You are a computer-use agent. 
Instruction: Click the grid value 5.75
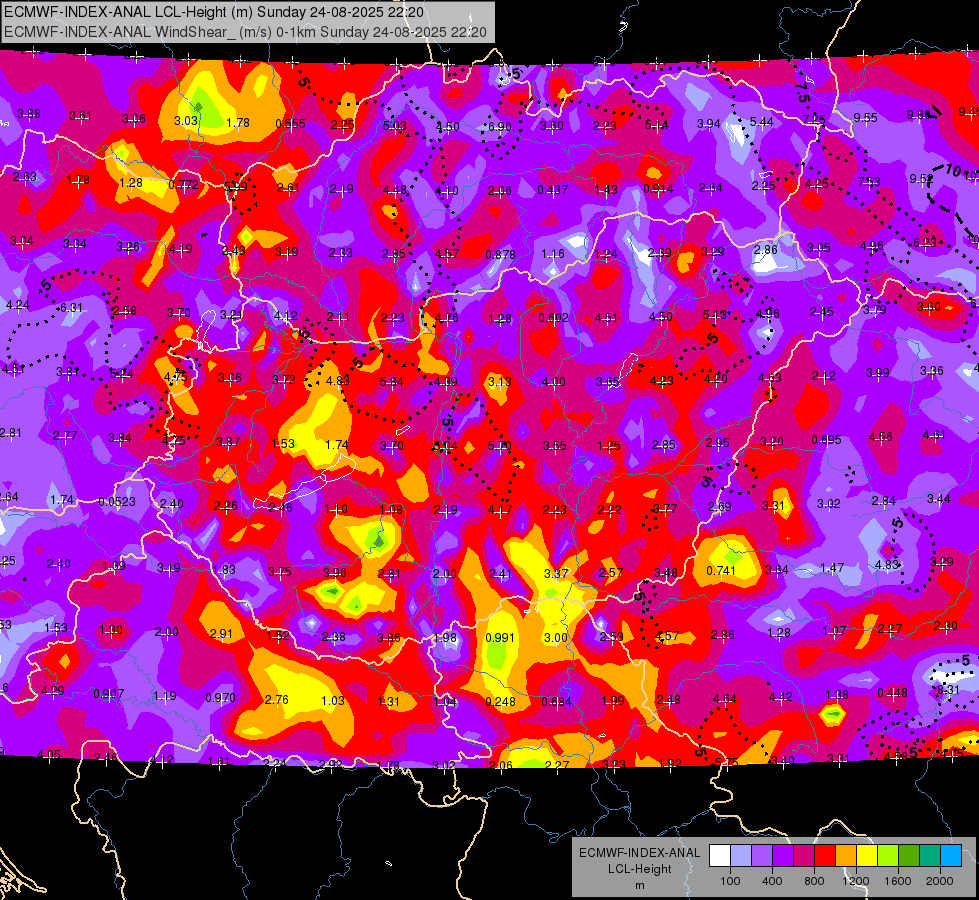[726, 763]
